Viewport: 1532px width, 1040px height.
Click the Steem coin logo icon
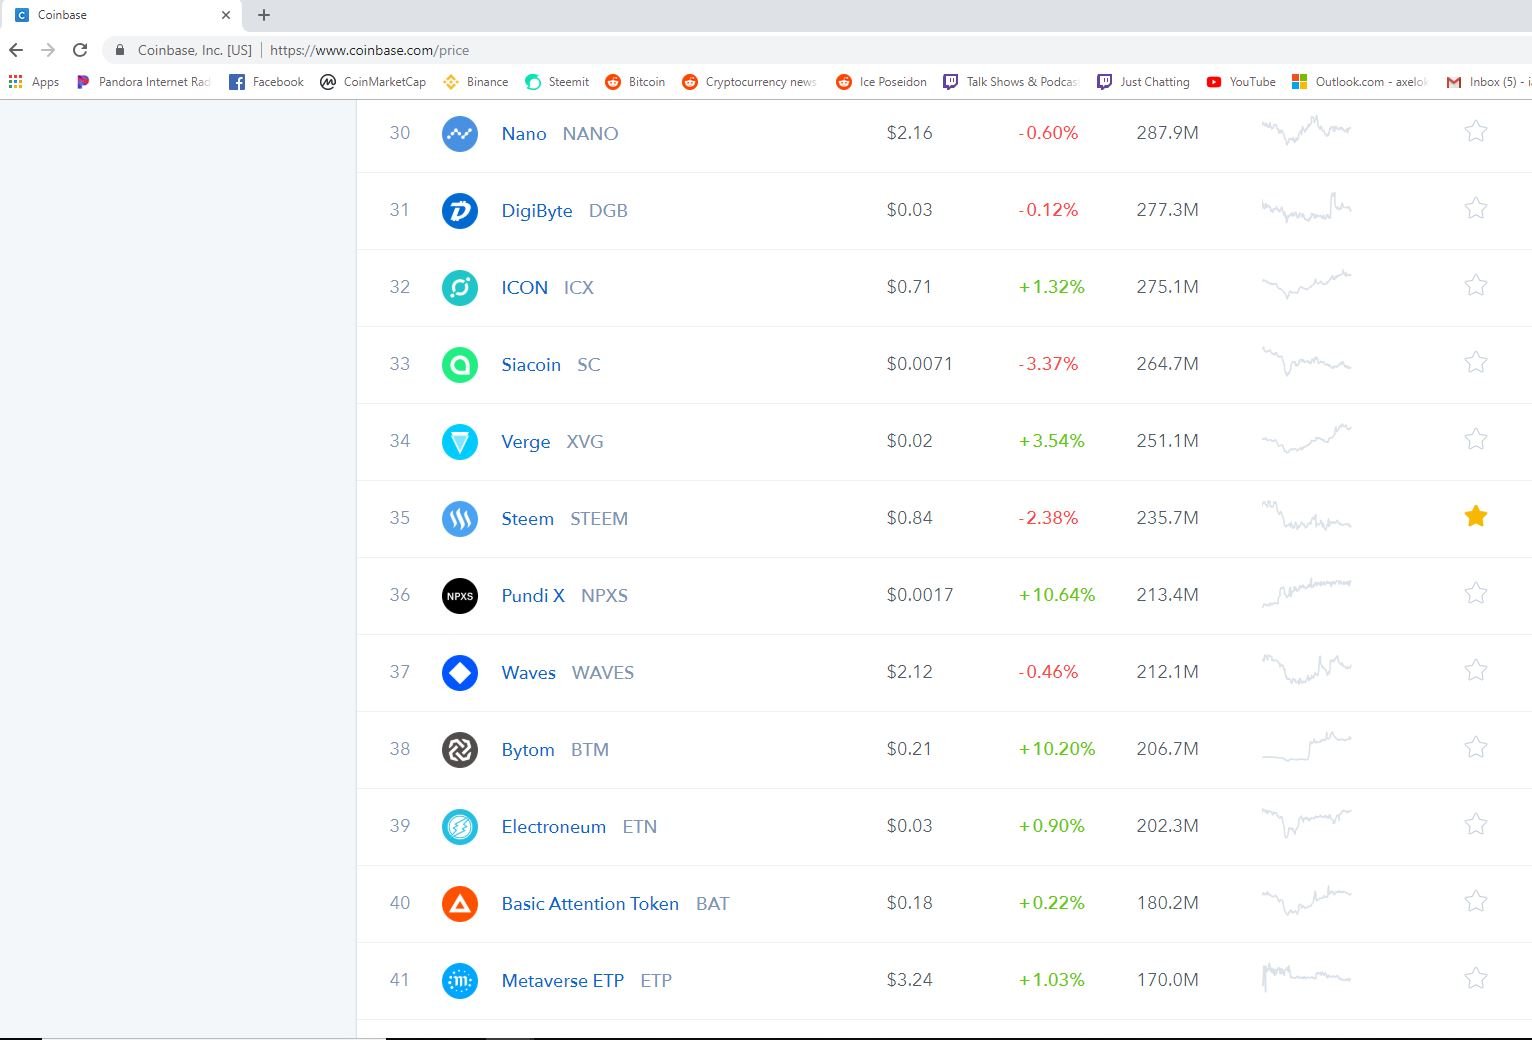460,519
